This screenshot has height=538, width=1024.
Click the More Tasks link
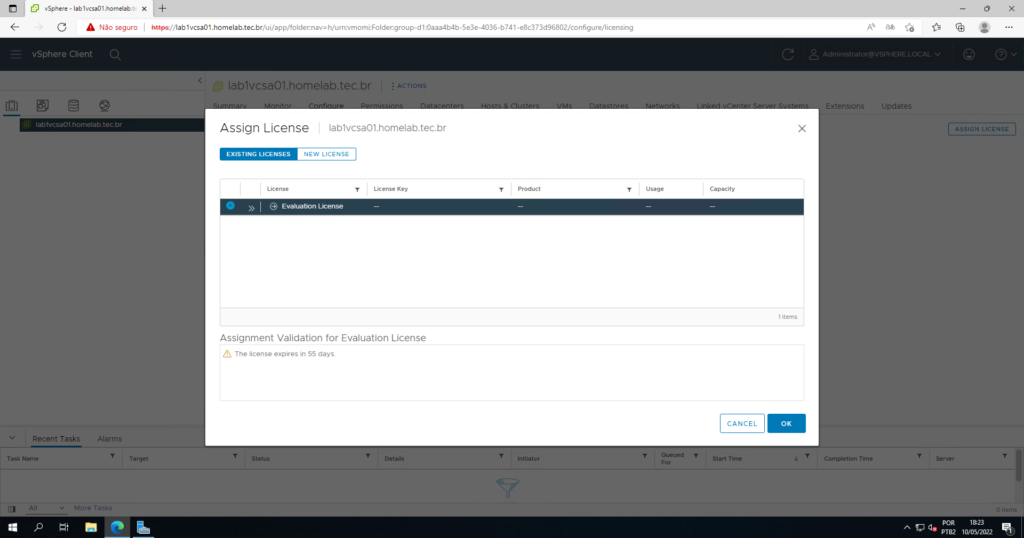coord(93,508)
